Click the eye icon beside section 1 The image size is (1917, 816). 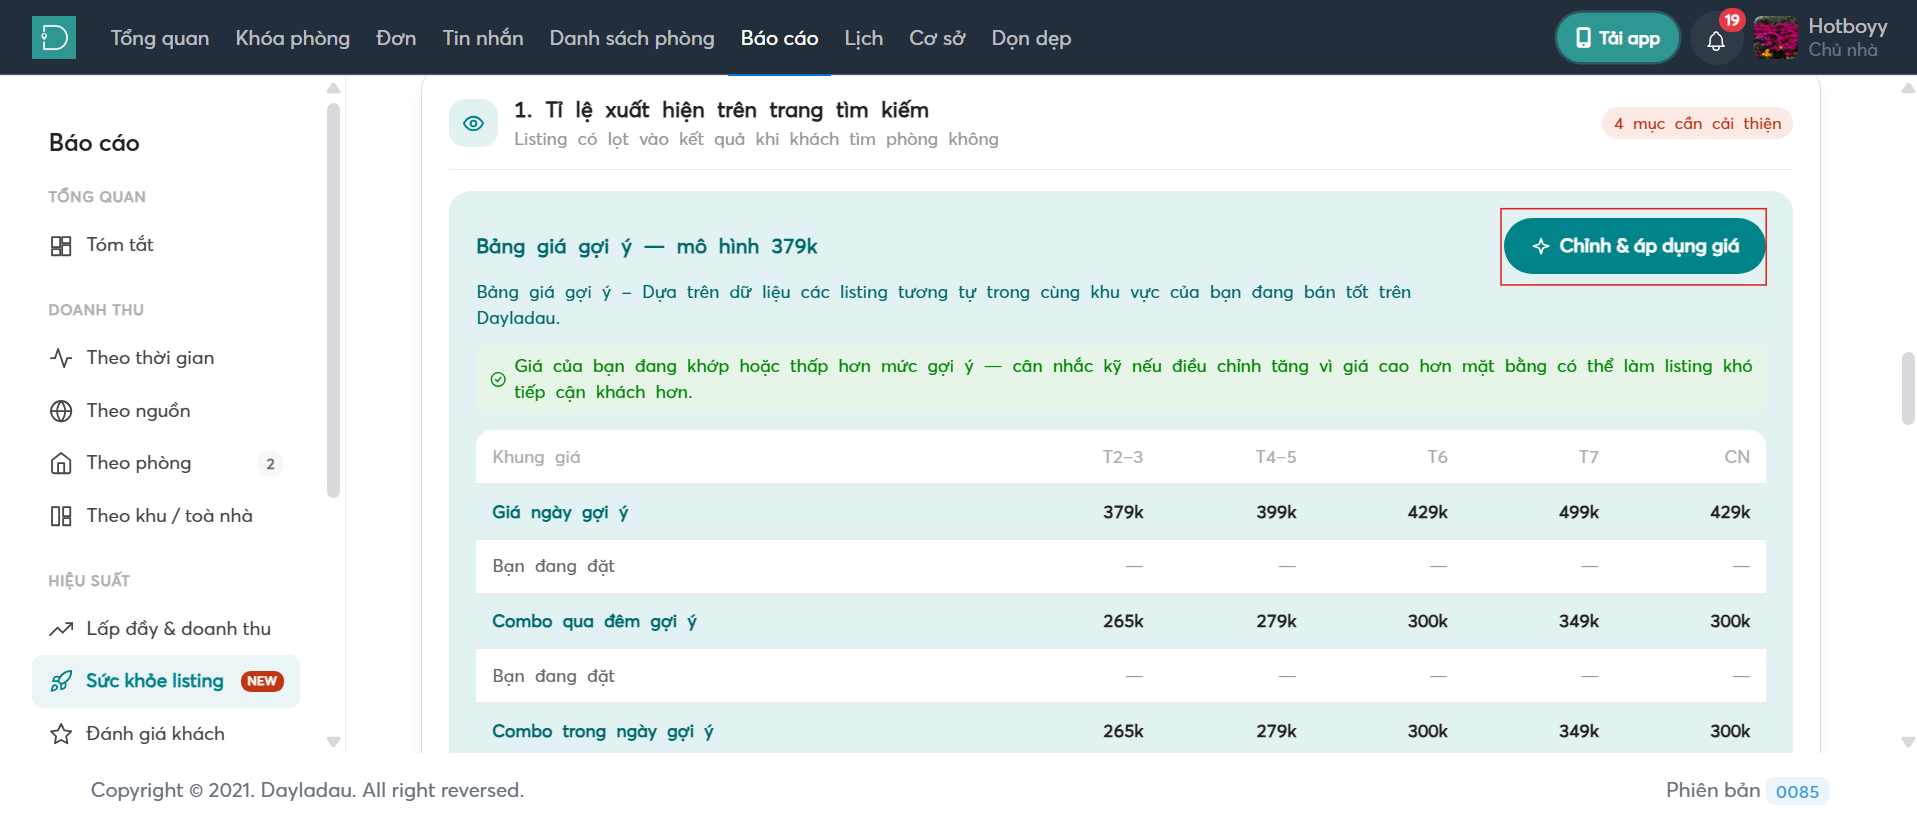tap(474, 123)
